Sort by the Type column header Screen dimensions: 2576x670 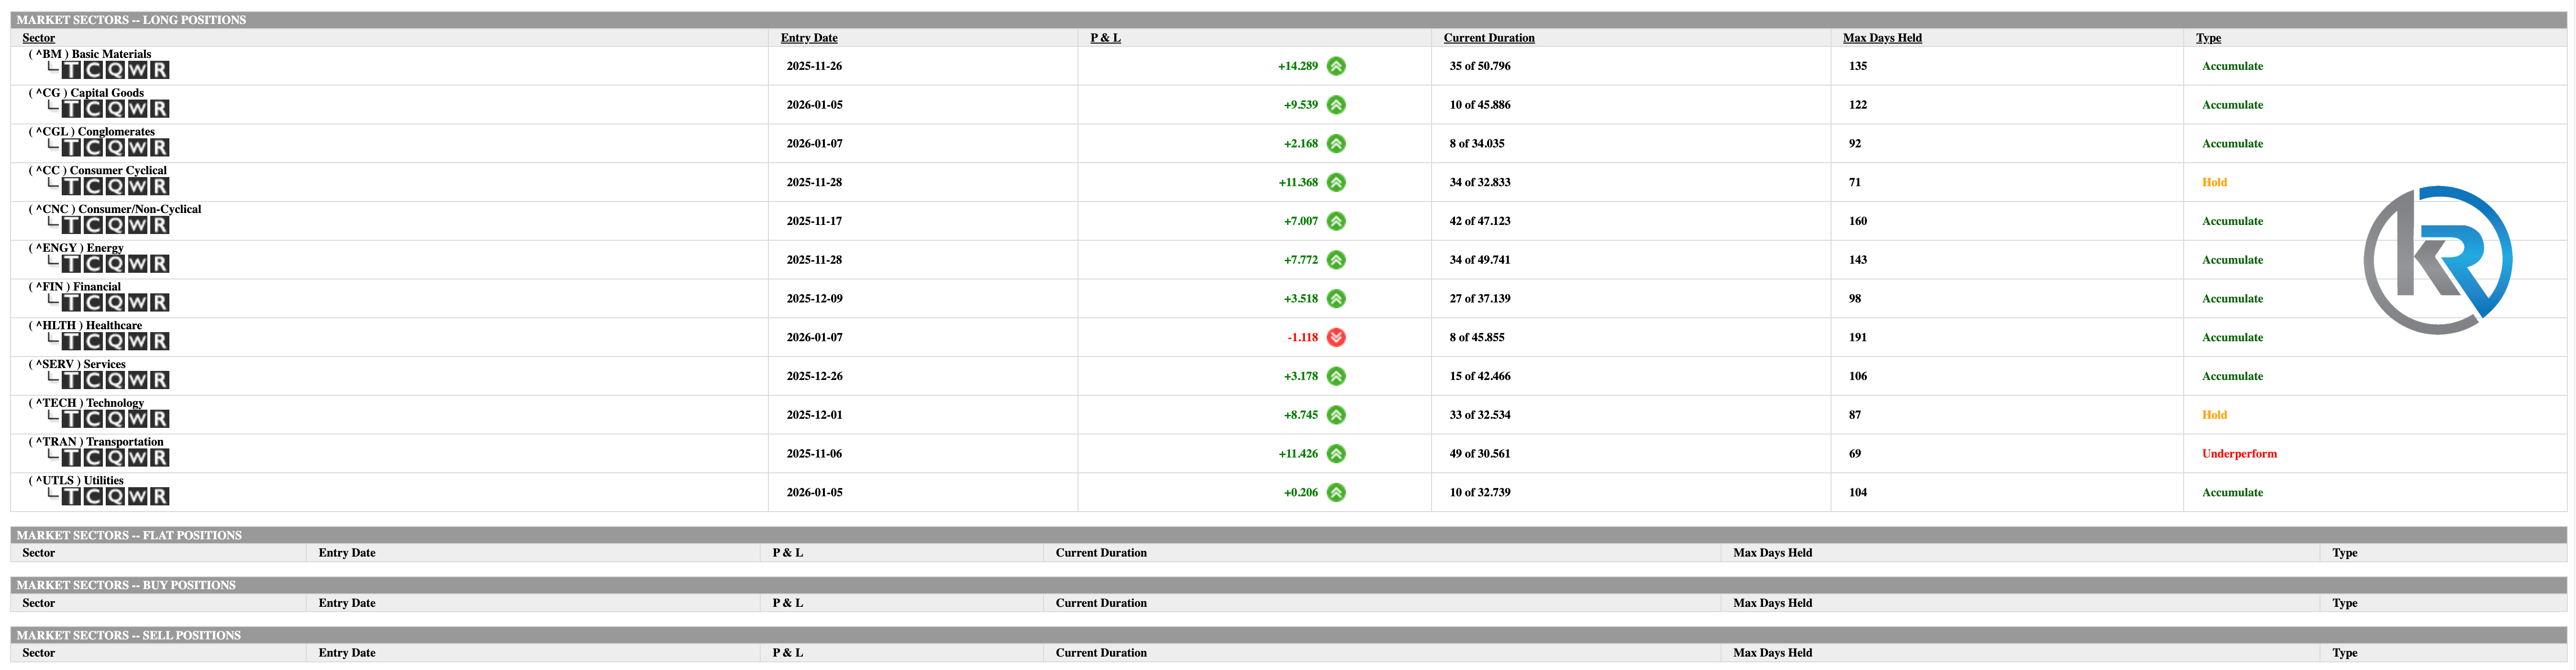[x=2208, y=38]
